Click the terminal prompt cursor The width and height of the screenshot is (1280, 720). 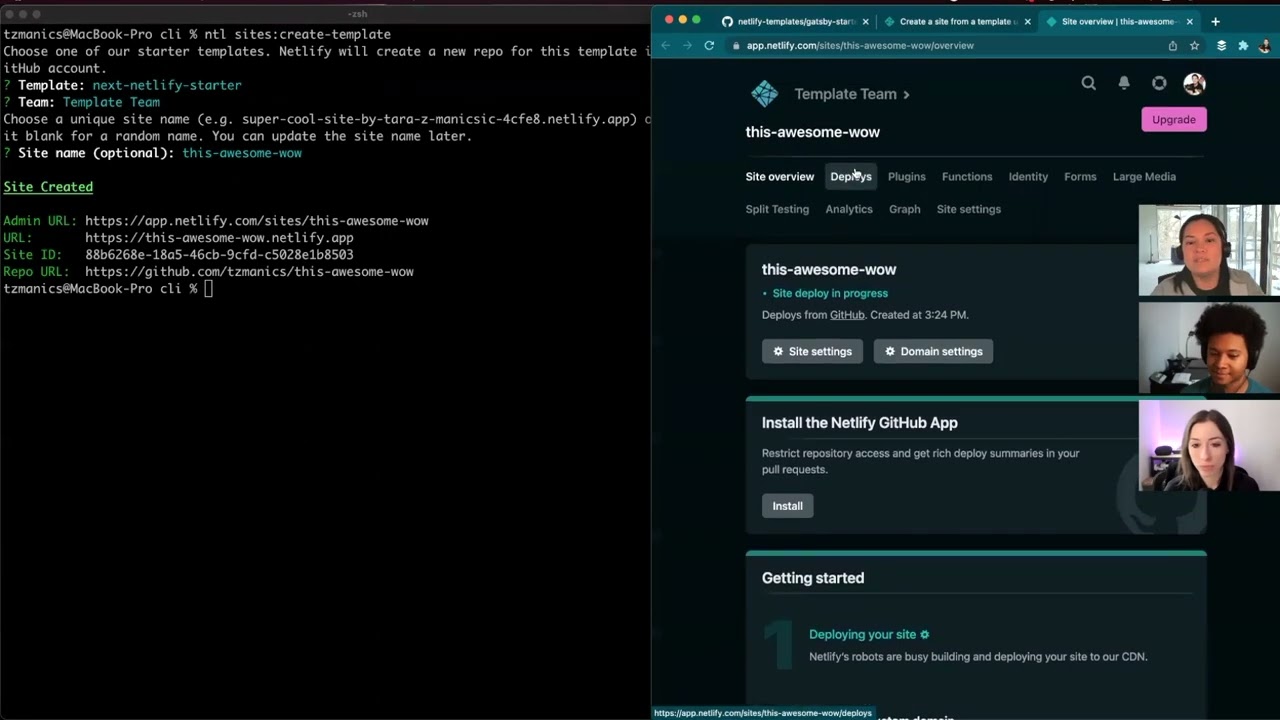tap(209, 289)
